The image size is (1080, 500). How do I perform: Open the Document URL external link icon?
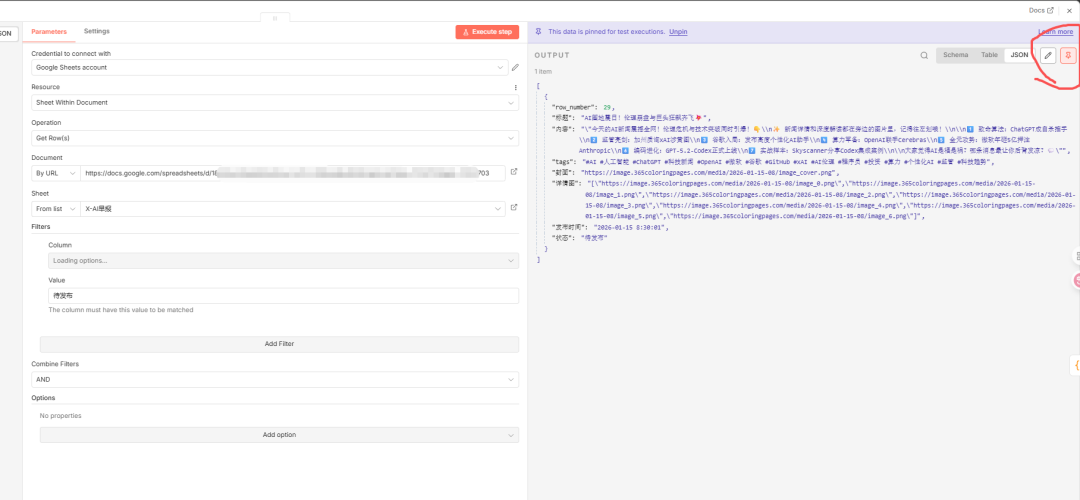click(x=514, y=172)
